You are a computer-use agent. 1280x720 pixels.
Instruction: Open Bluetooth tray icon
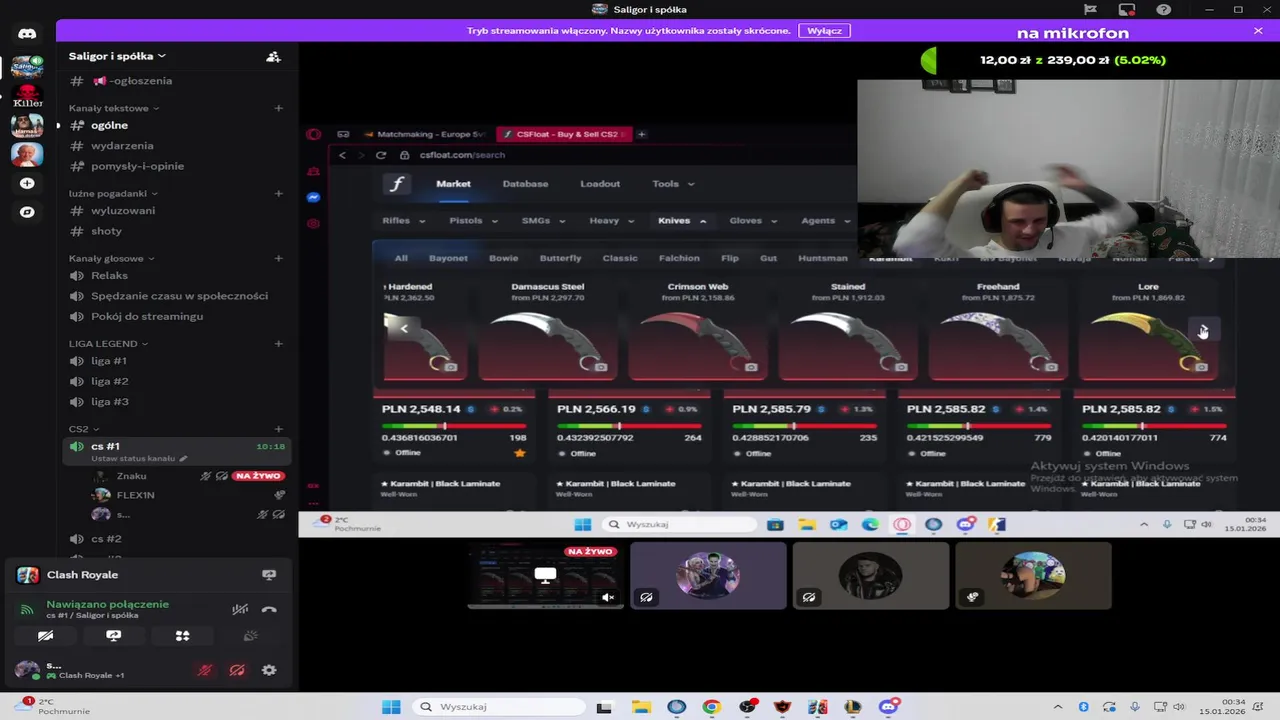coord(1084,707)
